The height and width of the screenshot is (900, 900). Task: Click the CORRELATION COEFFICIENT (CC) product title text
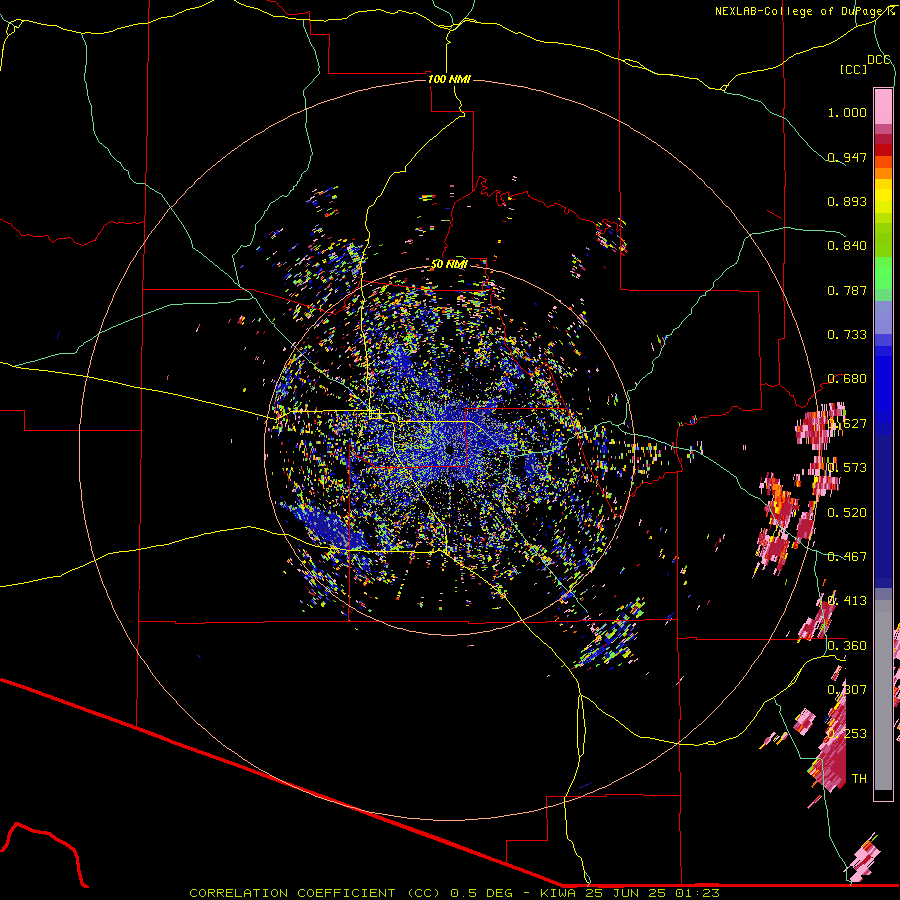(x=315, y=893)
